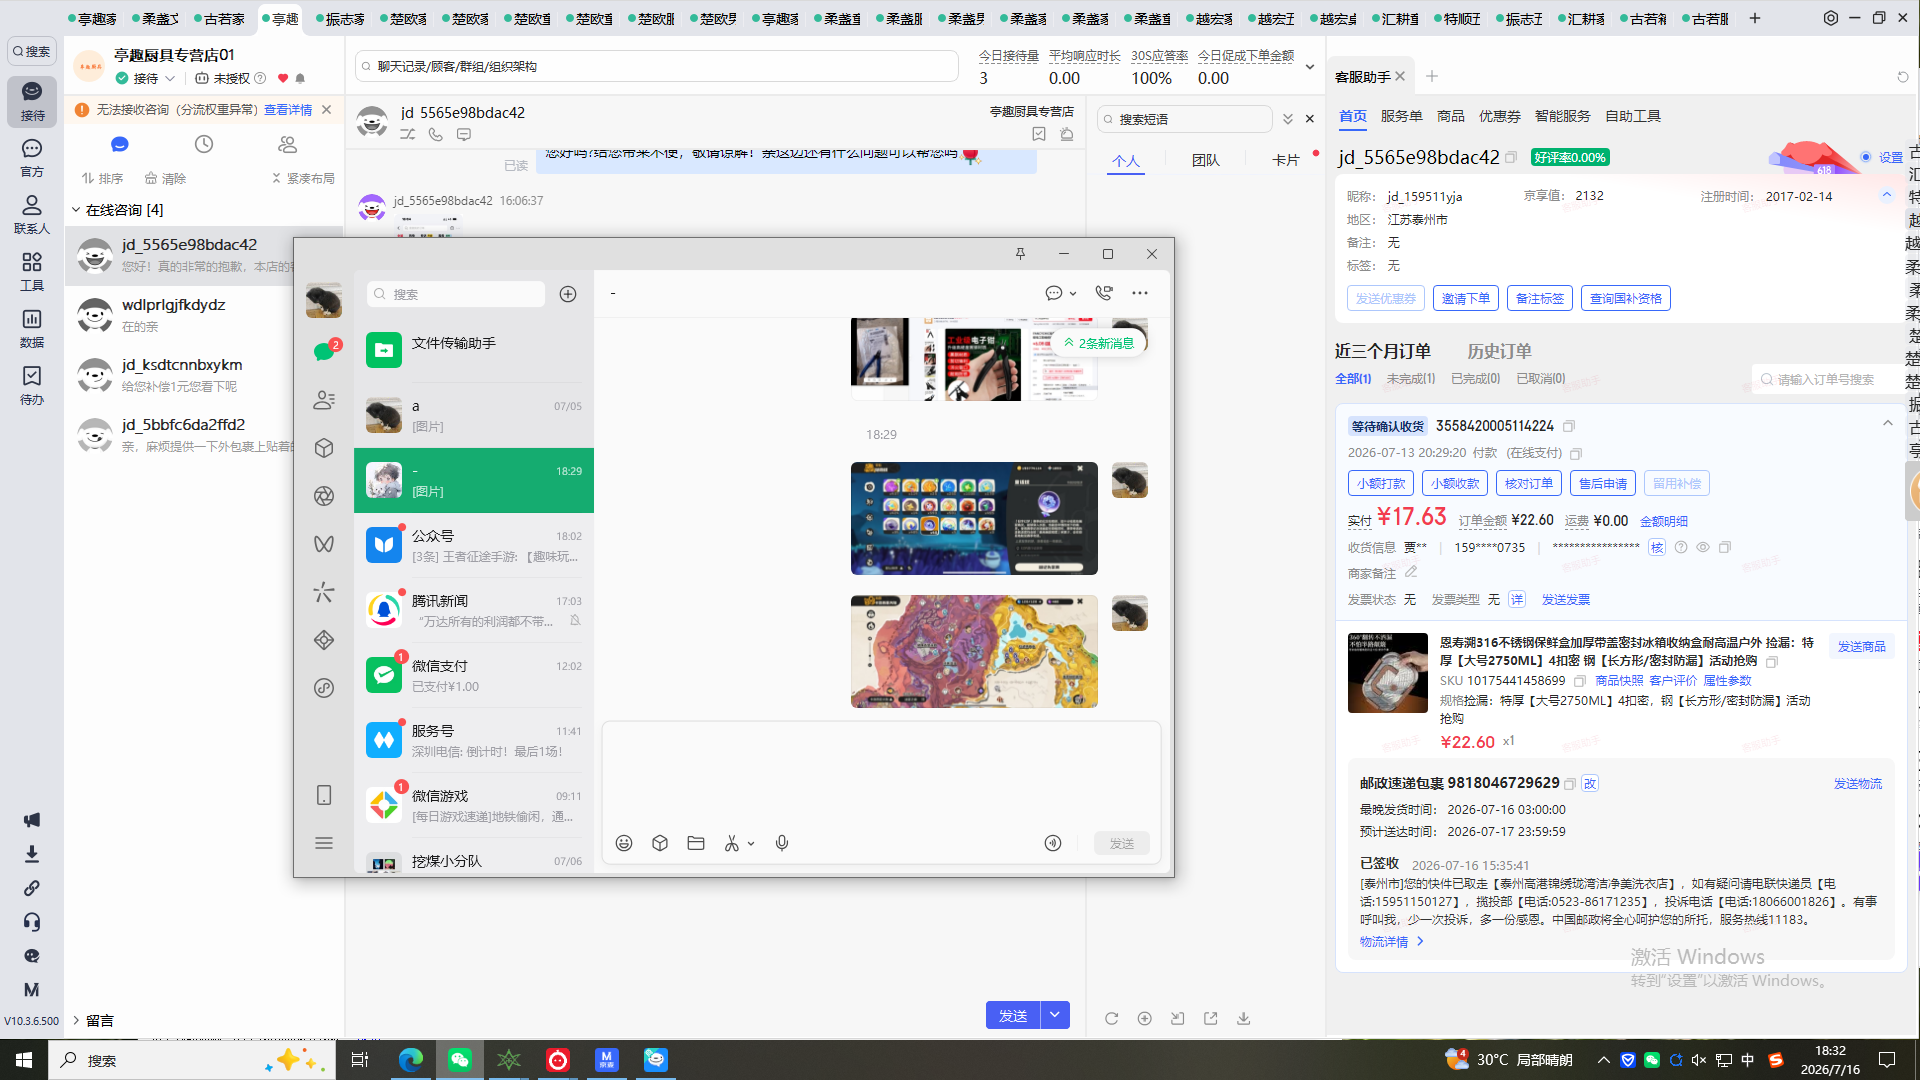Open the notification center in system tray
The image size is (1920, 1080).
coord(1887,1060)
